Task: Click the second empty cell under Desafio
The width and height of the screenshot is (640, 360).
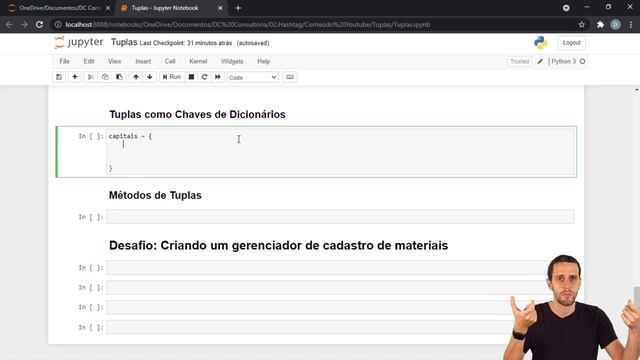Action: coord(327,288)
